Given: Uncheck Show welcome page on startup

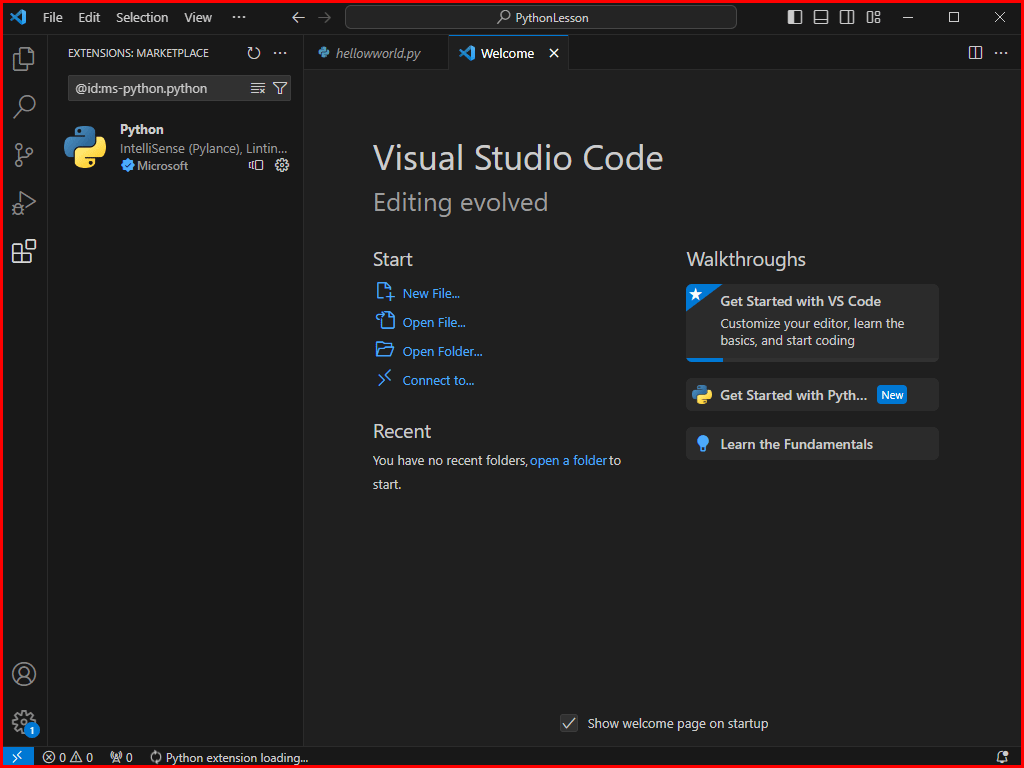Looking at the screenshot, I should [569, 723].
